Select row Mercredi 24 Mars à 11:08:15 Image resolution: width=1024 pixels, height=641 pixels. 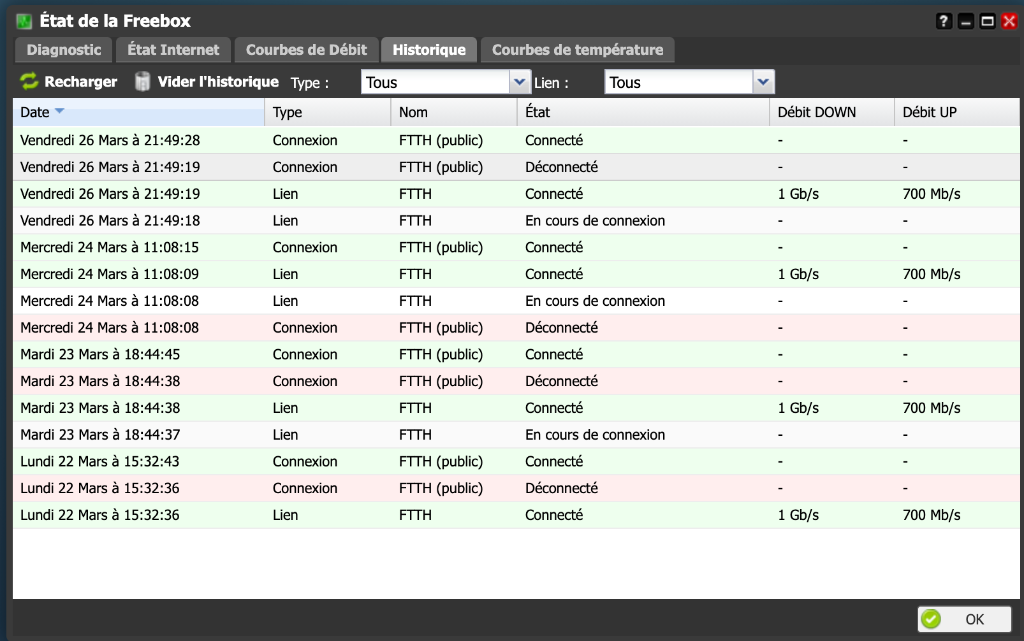[516, 247]
